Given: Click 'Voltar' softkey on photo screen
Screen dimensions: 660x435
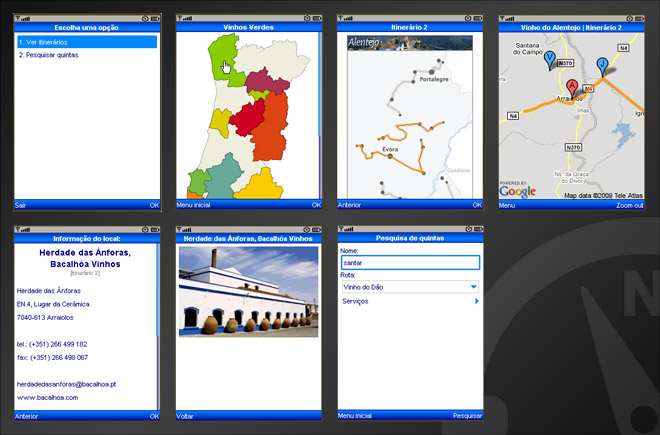Looking at the screenshot, I should [x=185, y=416].
